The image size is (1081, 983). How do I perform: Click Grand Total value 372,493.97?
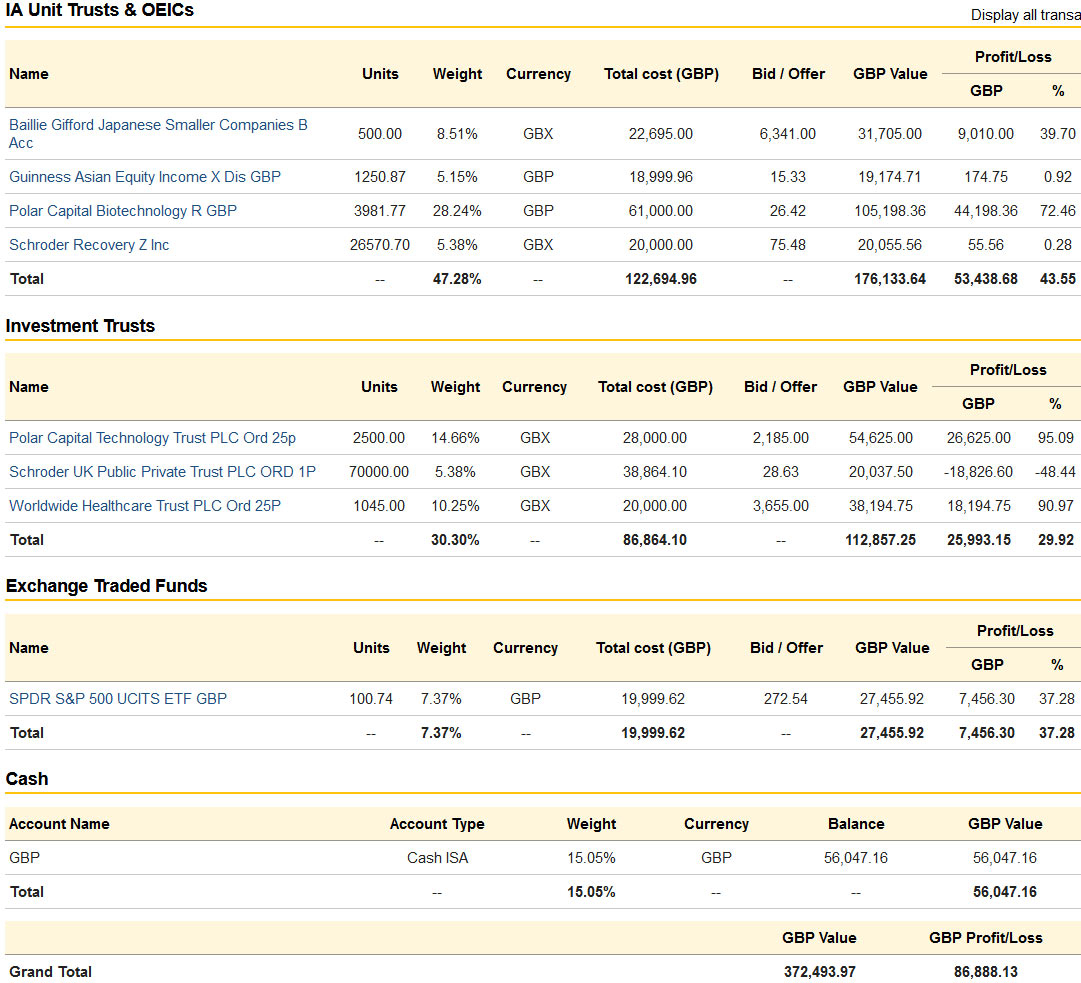820,972
